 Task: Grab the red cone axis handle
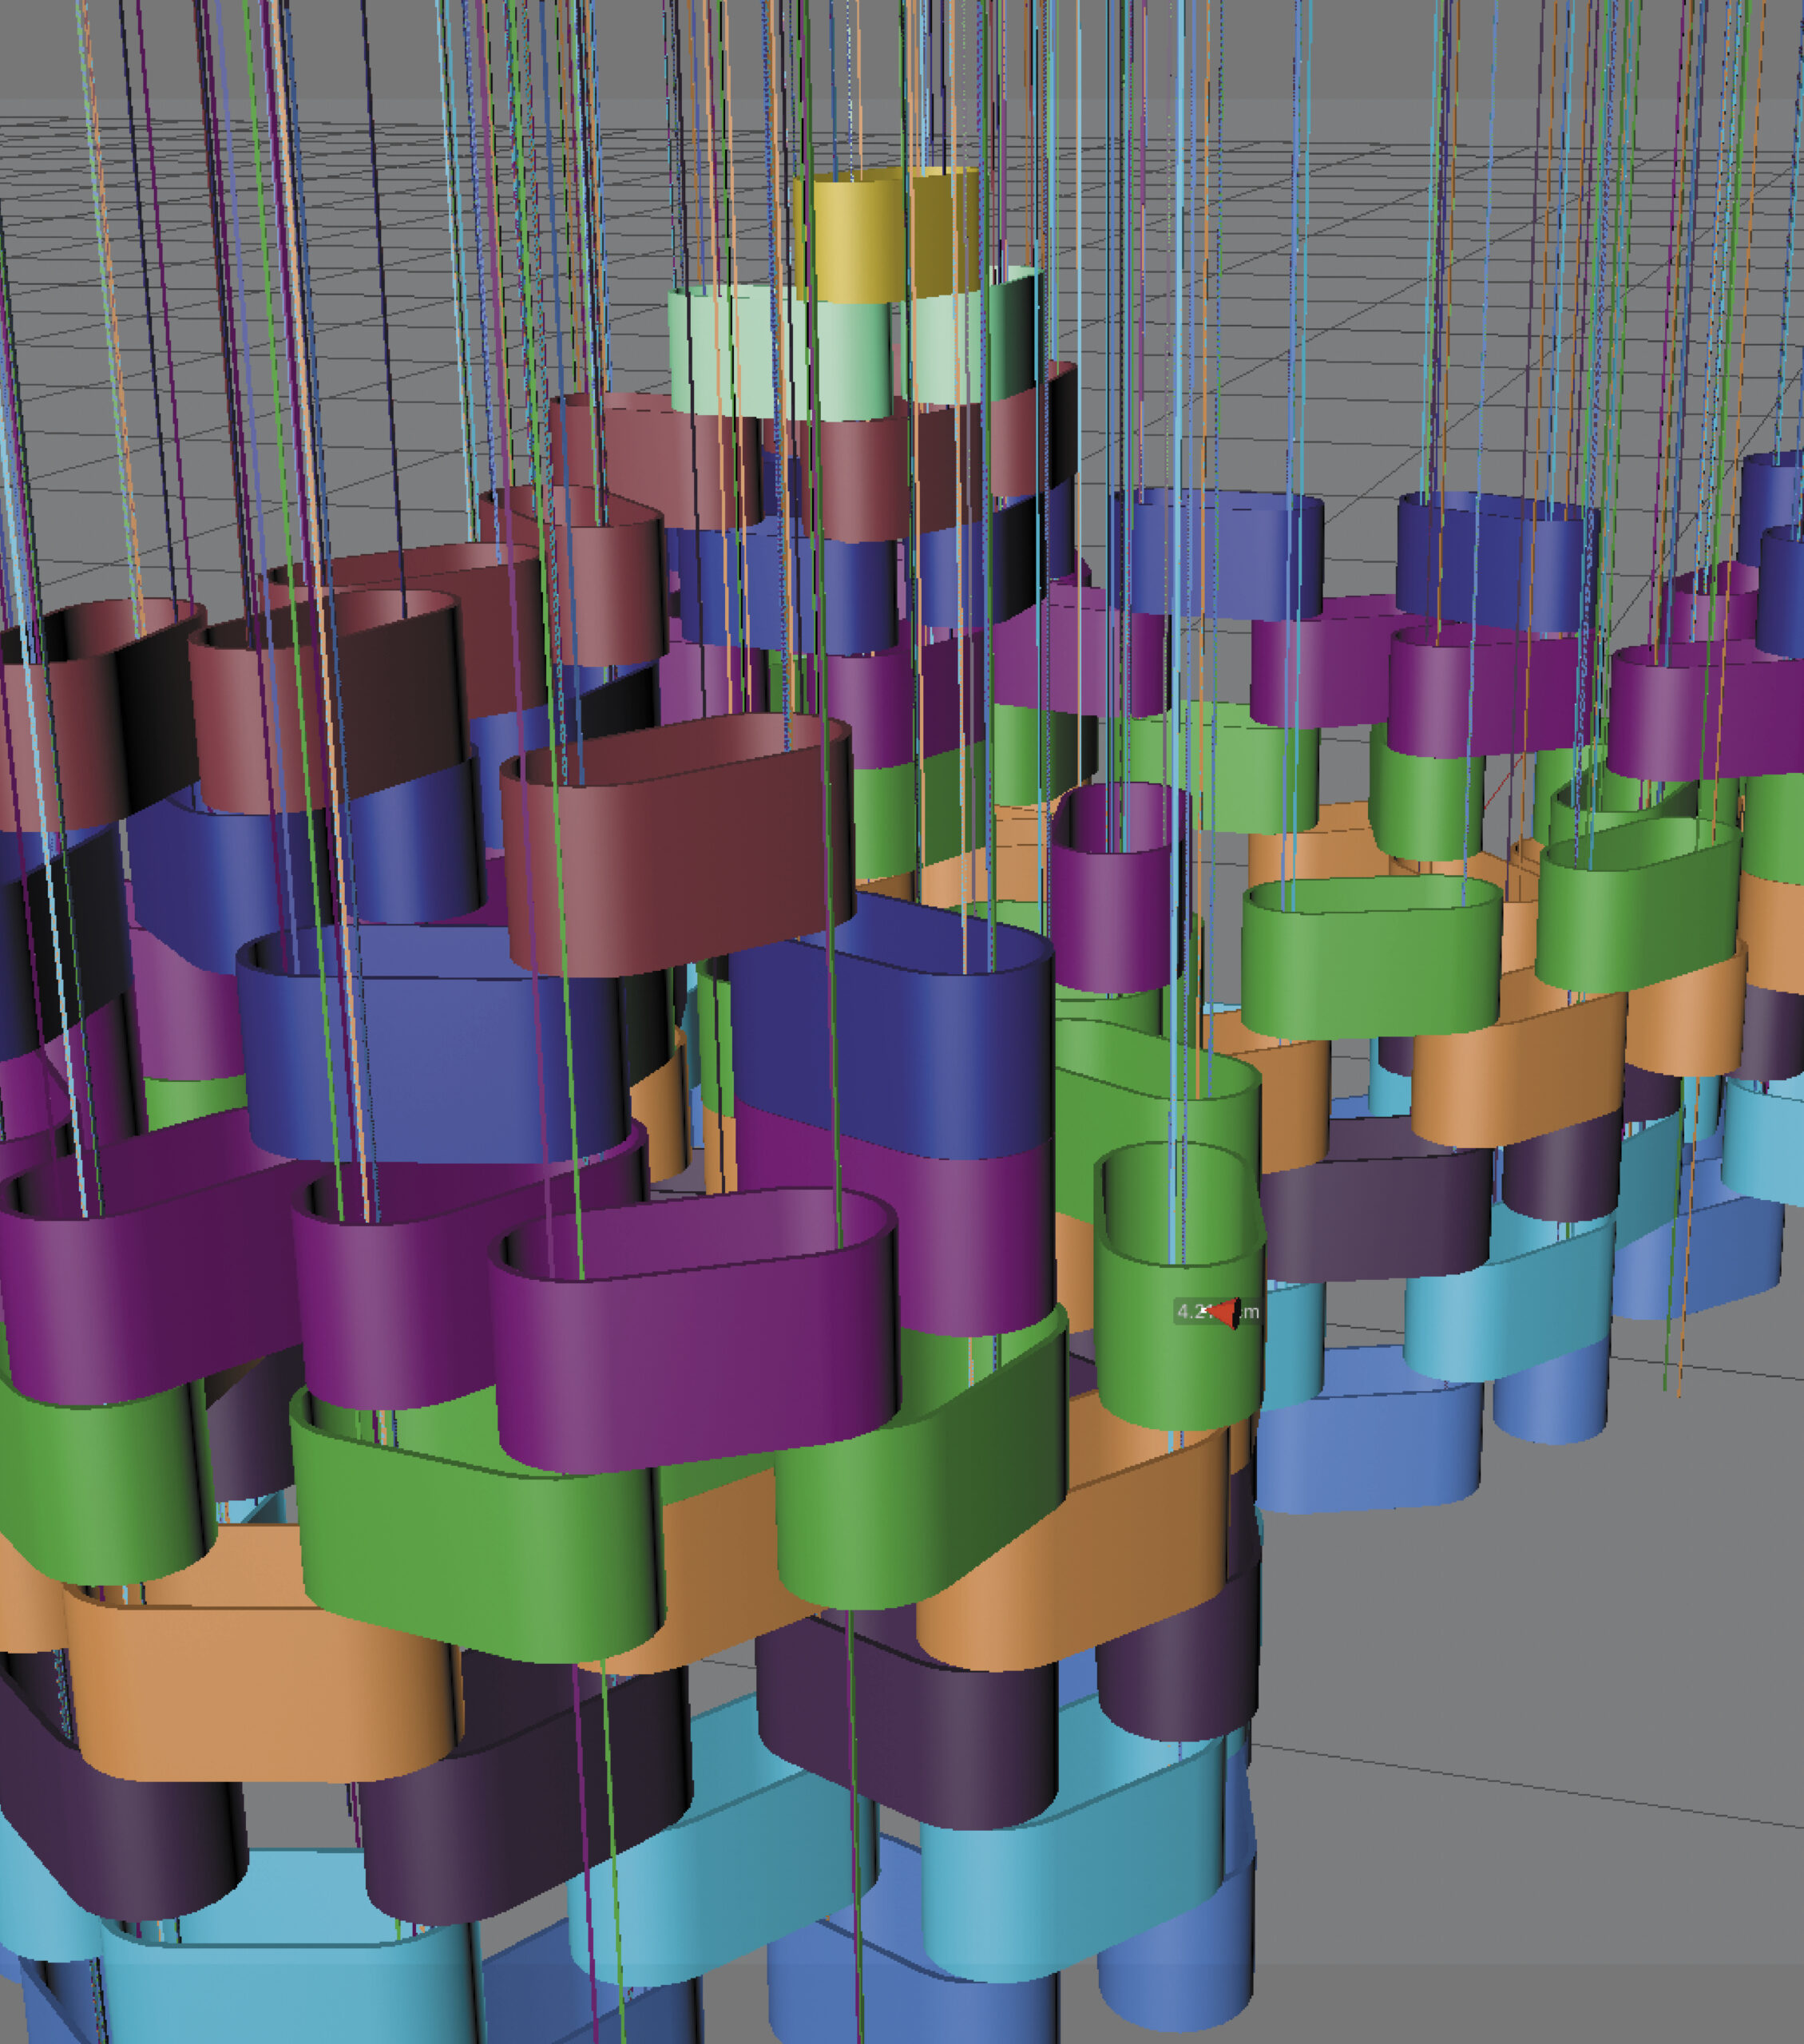pos(1223,1313)
